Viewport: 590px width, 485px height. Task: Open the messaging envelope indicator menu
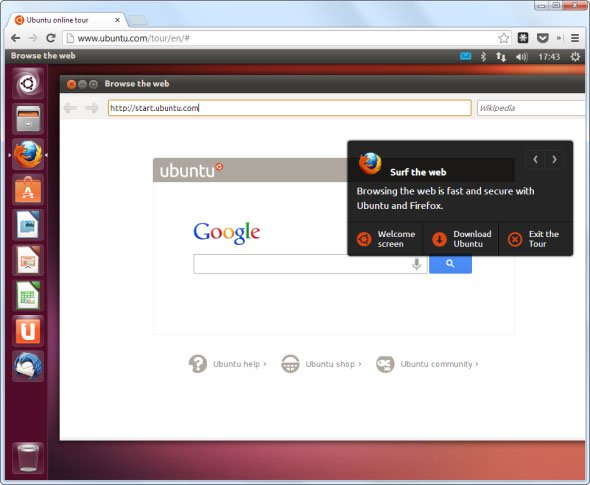[465, 56]
